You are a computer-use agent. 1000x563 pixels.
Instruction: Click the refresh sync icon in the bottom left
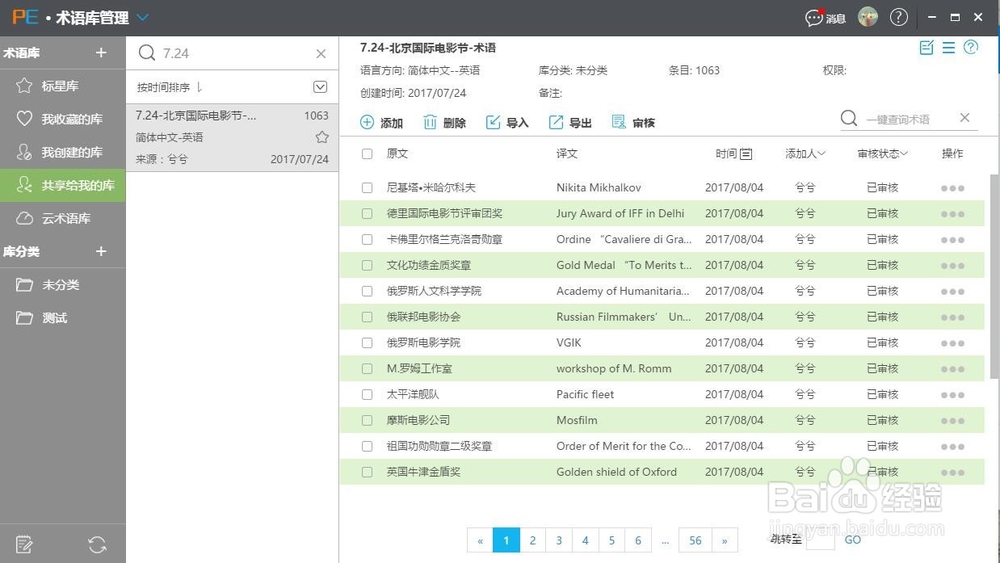[97, 544]
